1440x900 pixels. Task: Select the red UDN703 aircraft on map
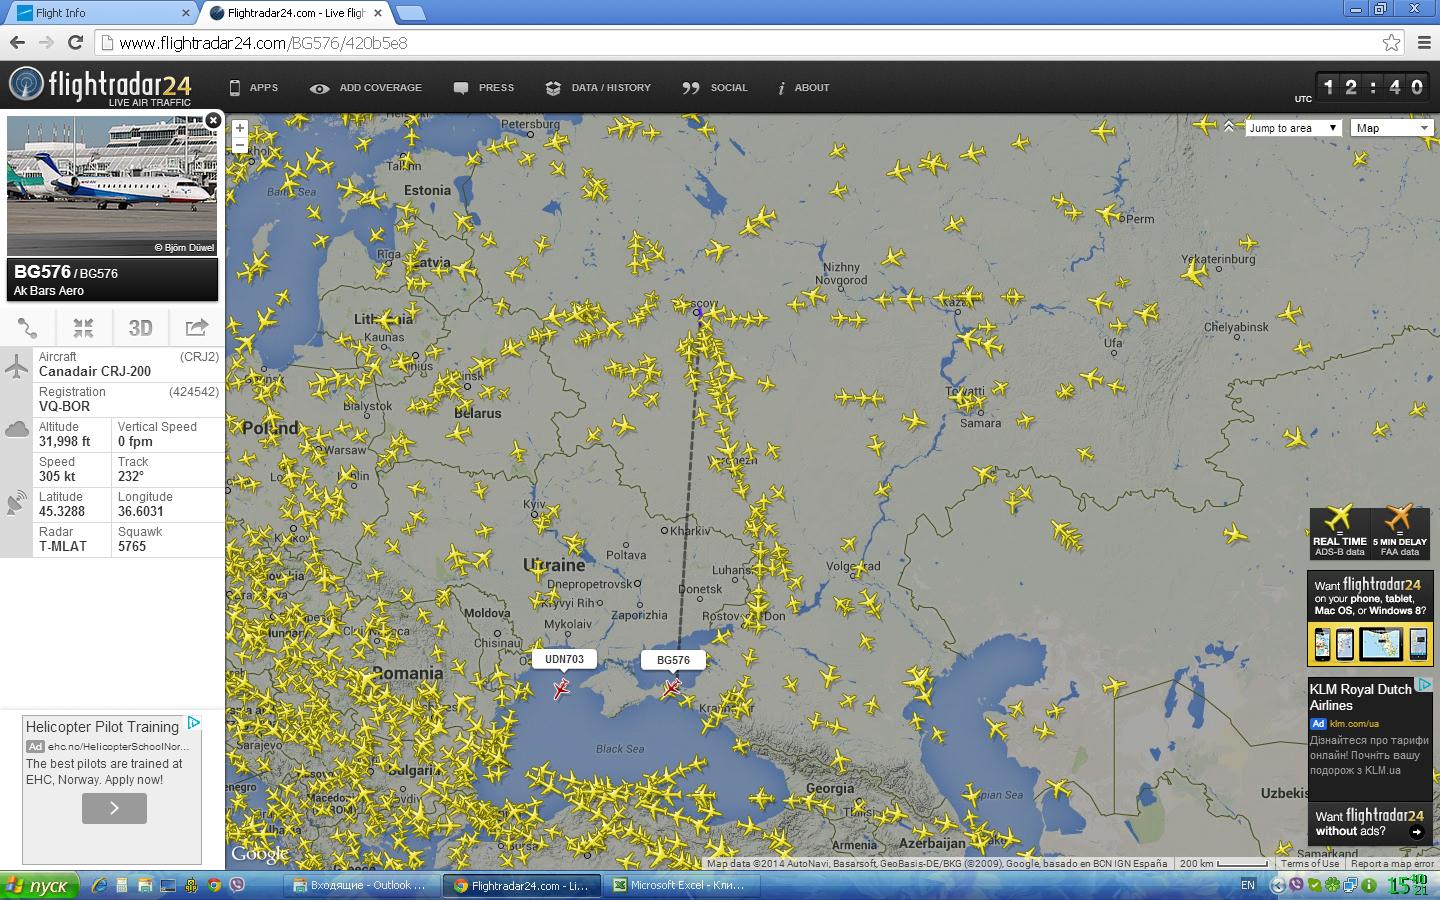pos(562,688)
